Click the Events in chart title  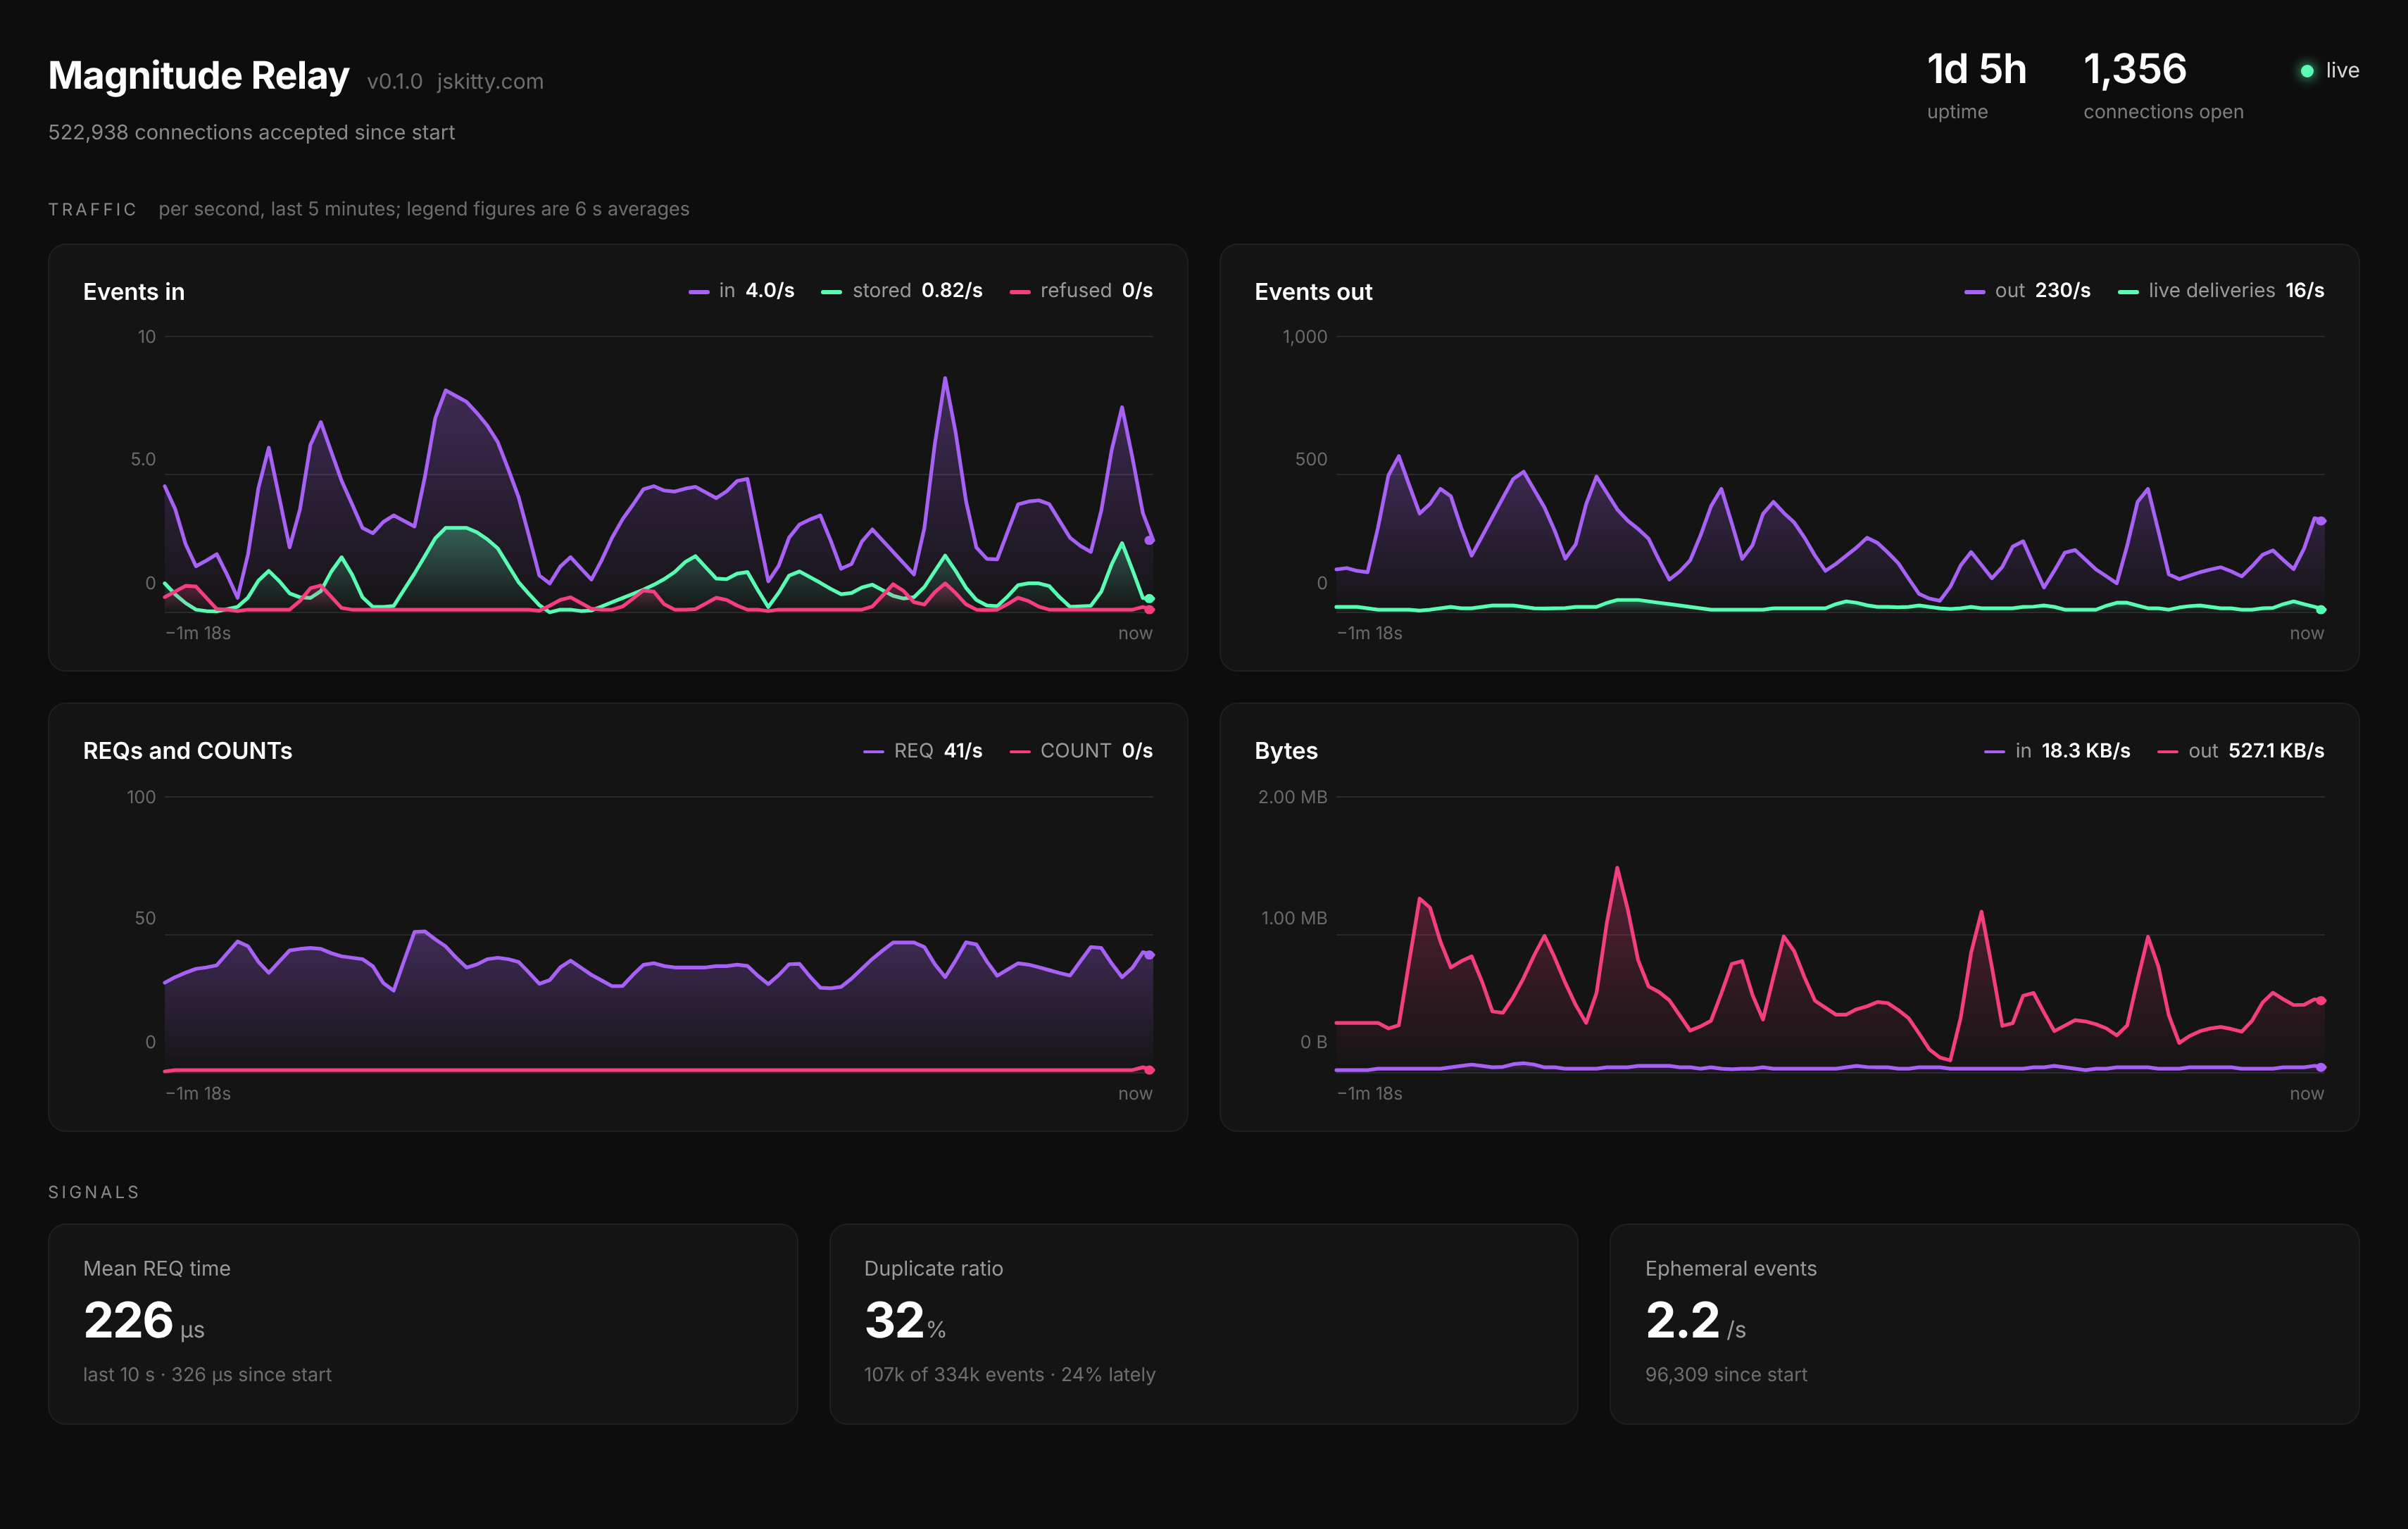pyautogui.click(x=134, y=292)
